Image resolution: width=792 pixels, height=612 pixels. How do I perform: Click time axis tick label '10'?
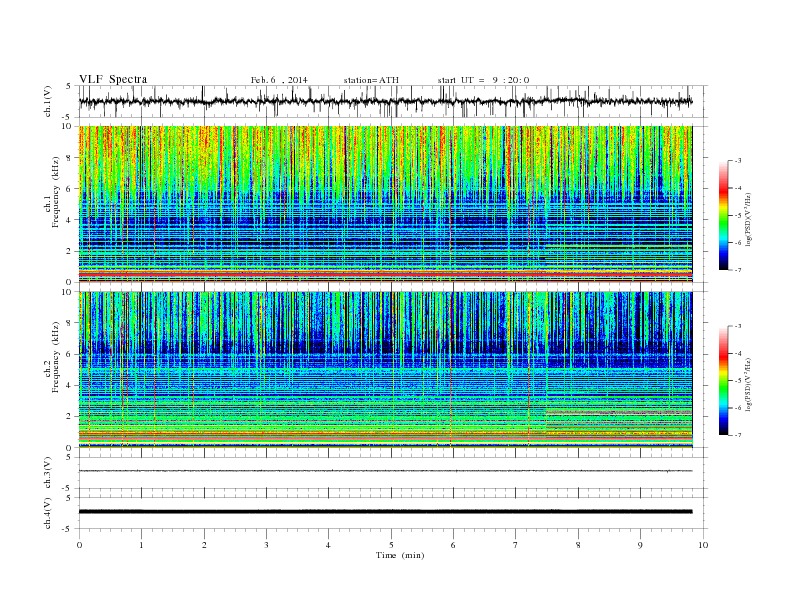point(703,545)
